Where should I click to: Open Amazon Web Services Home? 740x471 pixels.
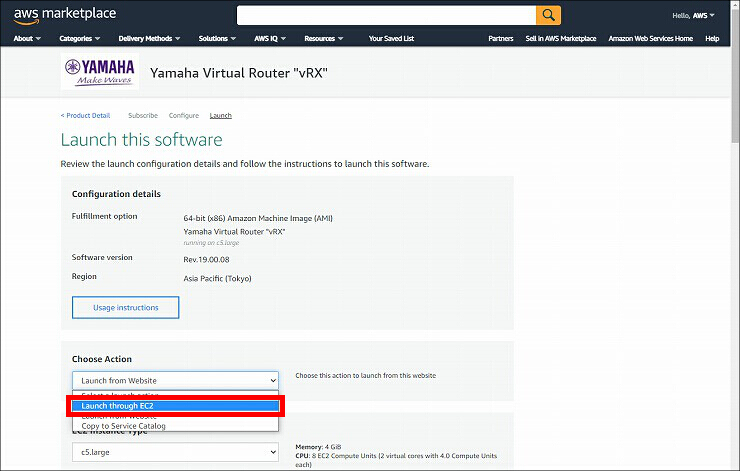coord(650,39)
